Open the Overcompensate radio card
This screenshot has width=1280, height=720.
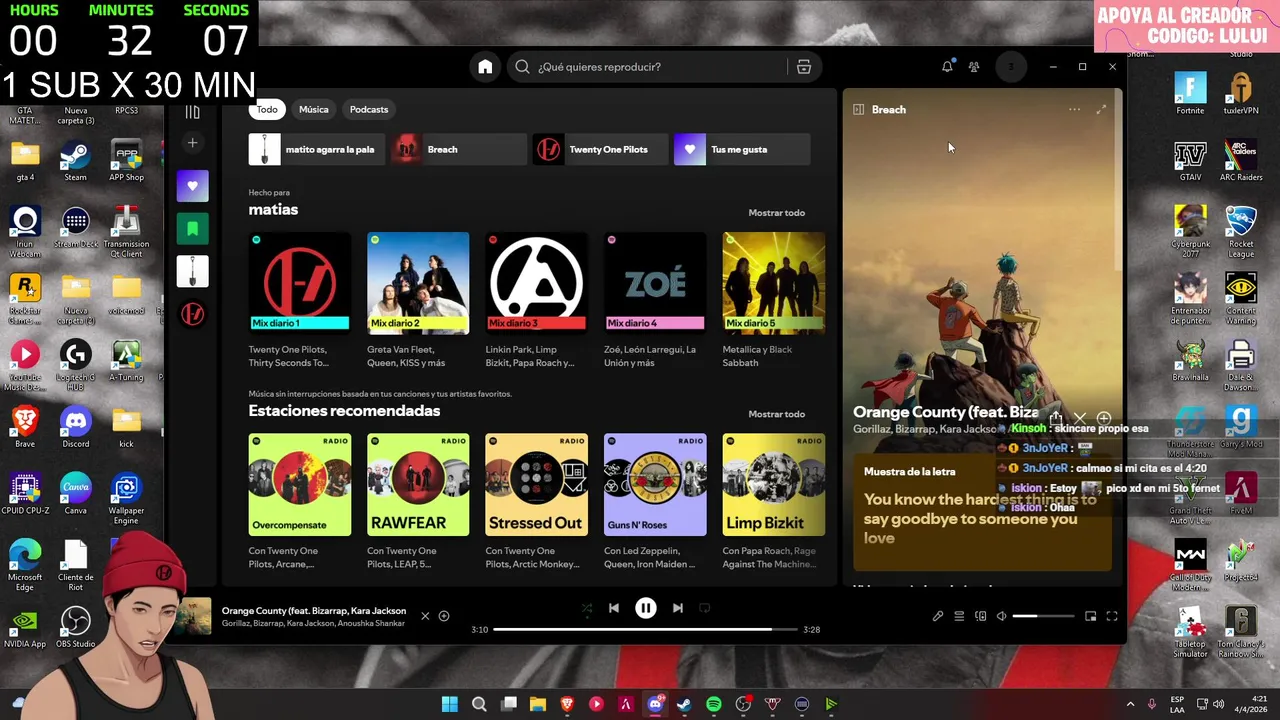point(300,503)
